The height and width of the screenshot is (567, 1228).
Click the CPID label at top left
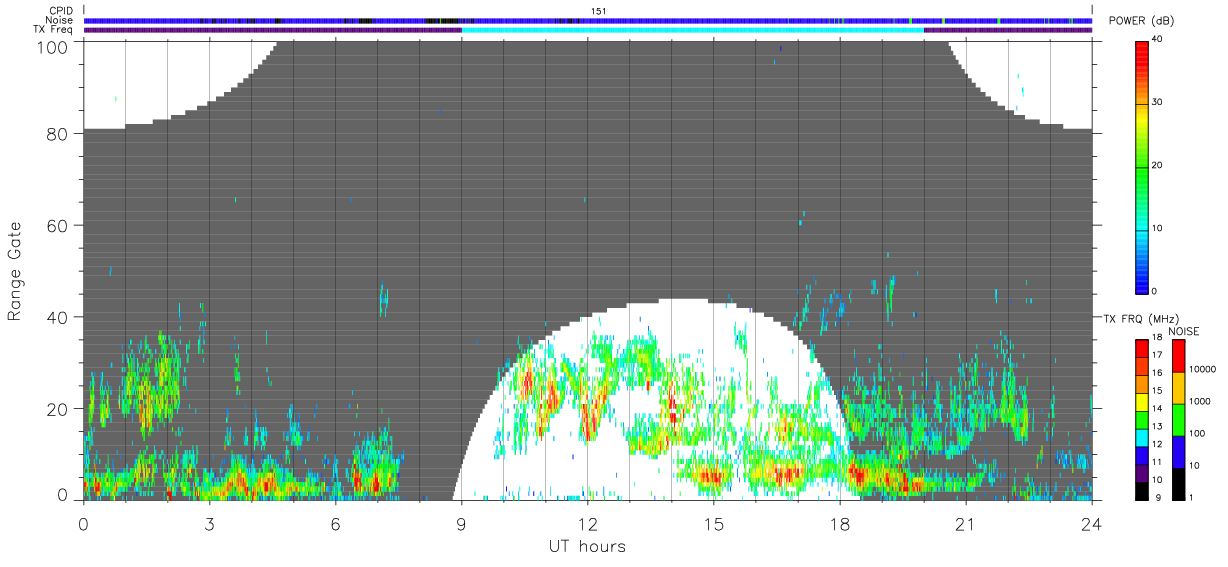pos(61,11)
